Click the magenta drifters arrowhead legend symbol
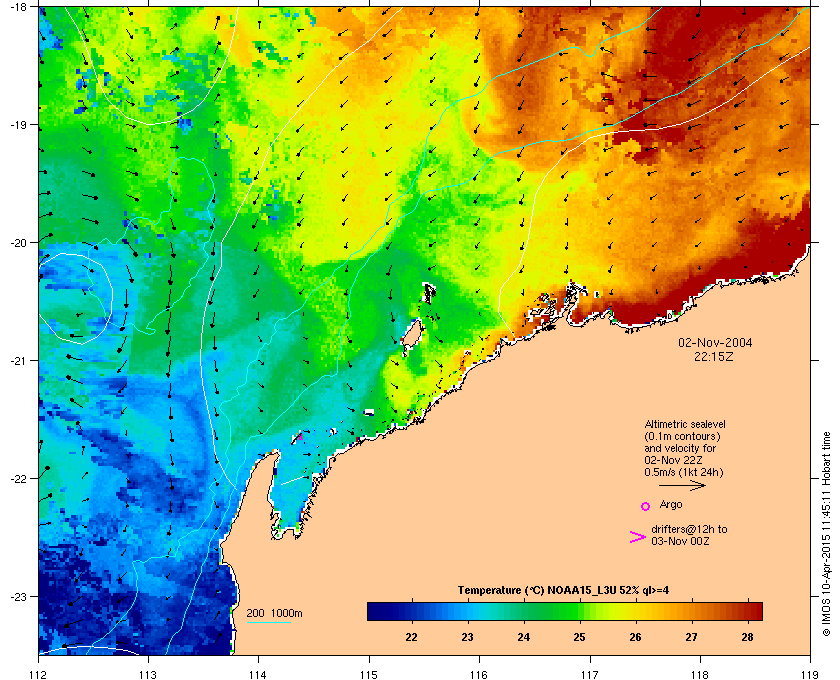The width and height of the screenshot is (840, 680). click(637, 537)
